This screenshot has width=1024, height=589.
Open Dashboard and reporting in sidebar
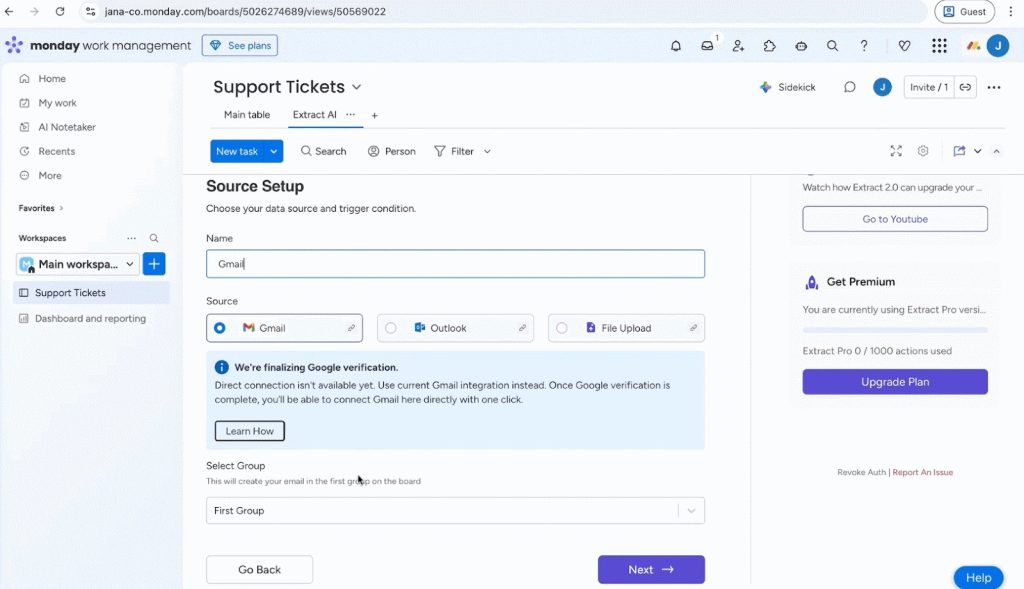tap(90, 319)
